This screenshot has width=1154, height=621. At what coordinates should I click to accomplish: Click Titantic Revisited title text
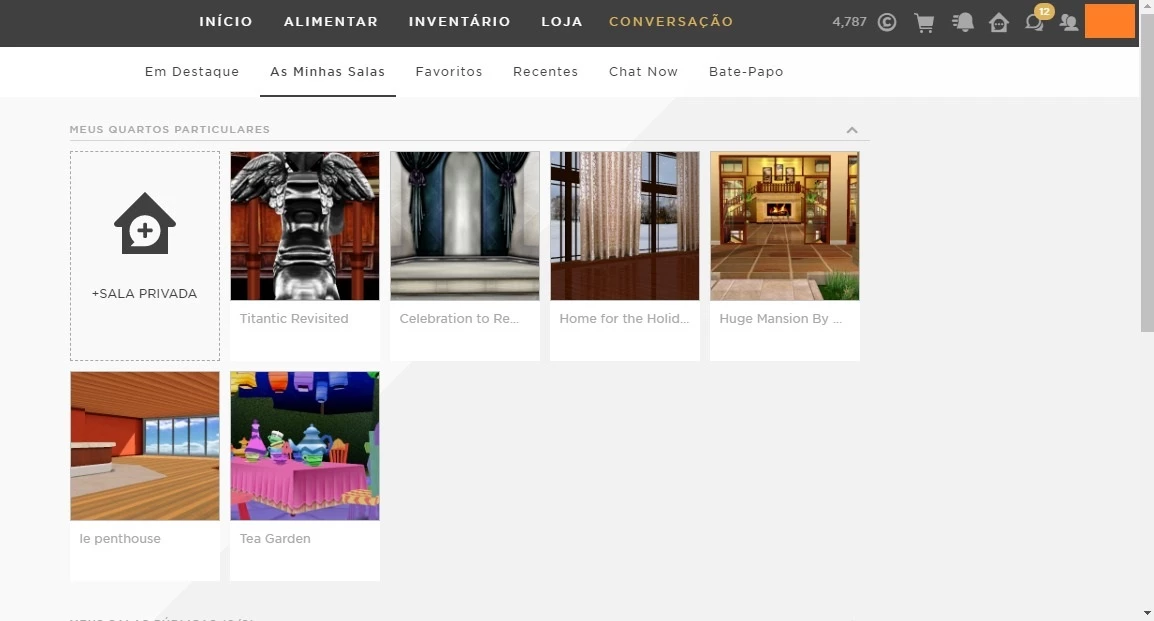(x=294, y=319)
